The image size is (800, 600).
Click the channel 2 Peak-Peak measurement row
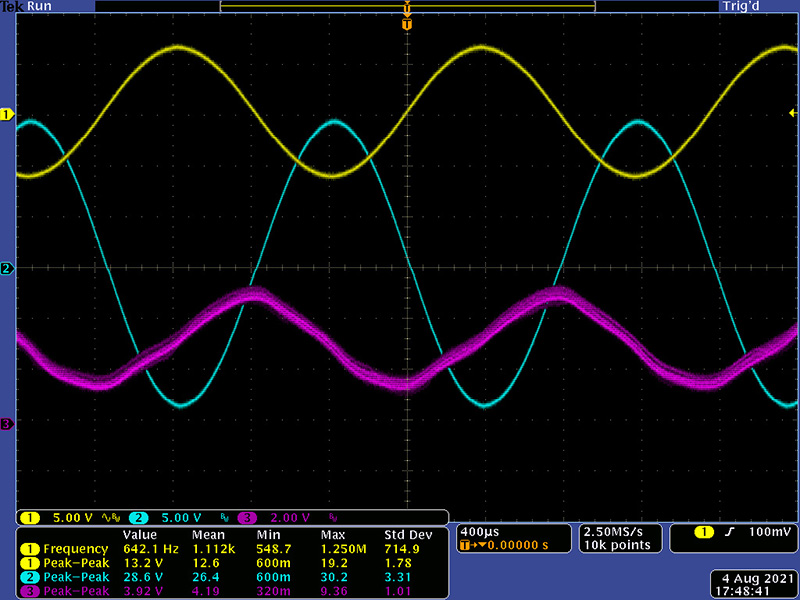click(230, 578)
